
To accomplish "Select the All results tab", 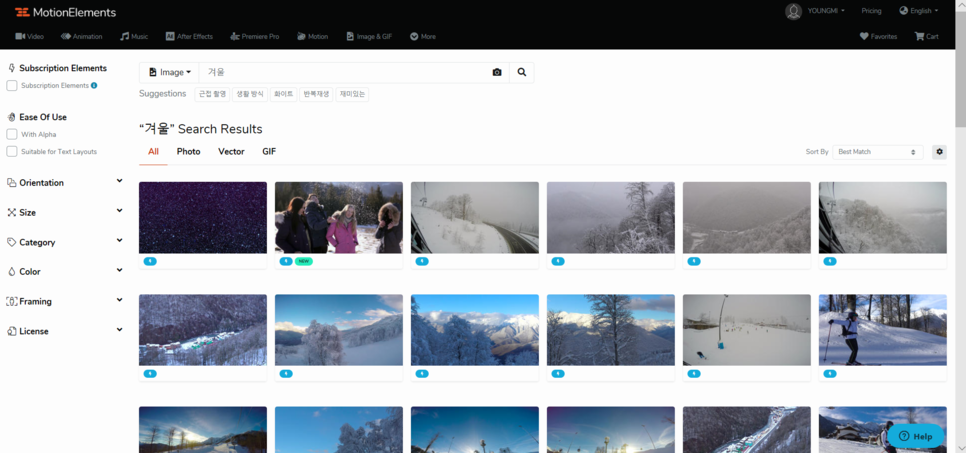I will point(153,152).
